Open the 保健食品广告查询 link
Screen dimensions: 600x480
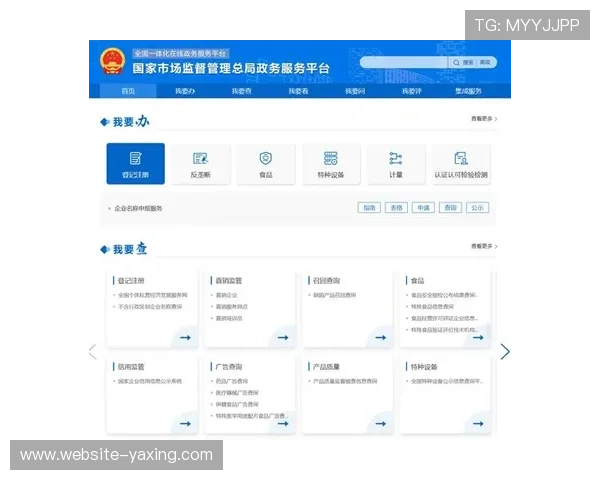[x=237, y=404]
